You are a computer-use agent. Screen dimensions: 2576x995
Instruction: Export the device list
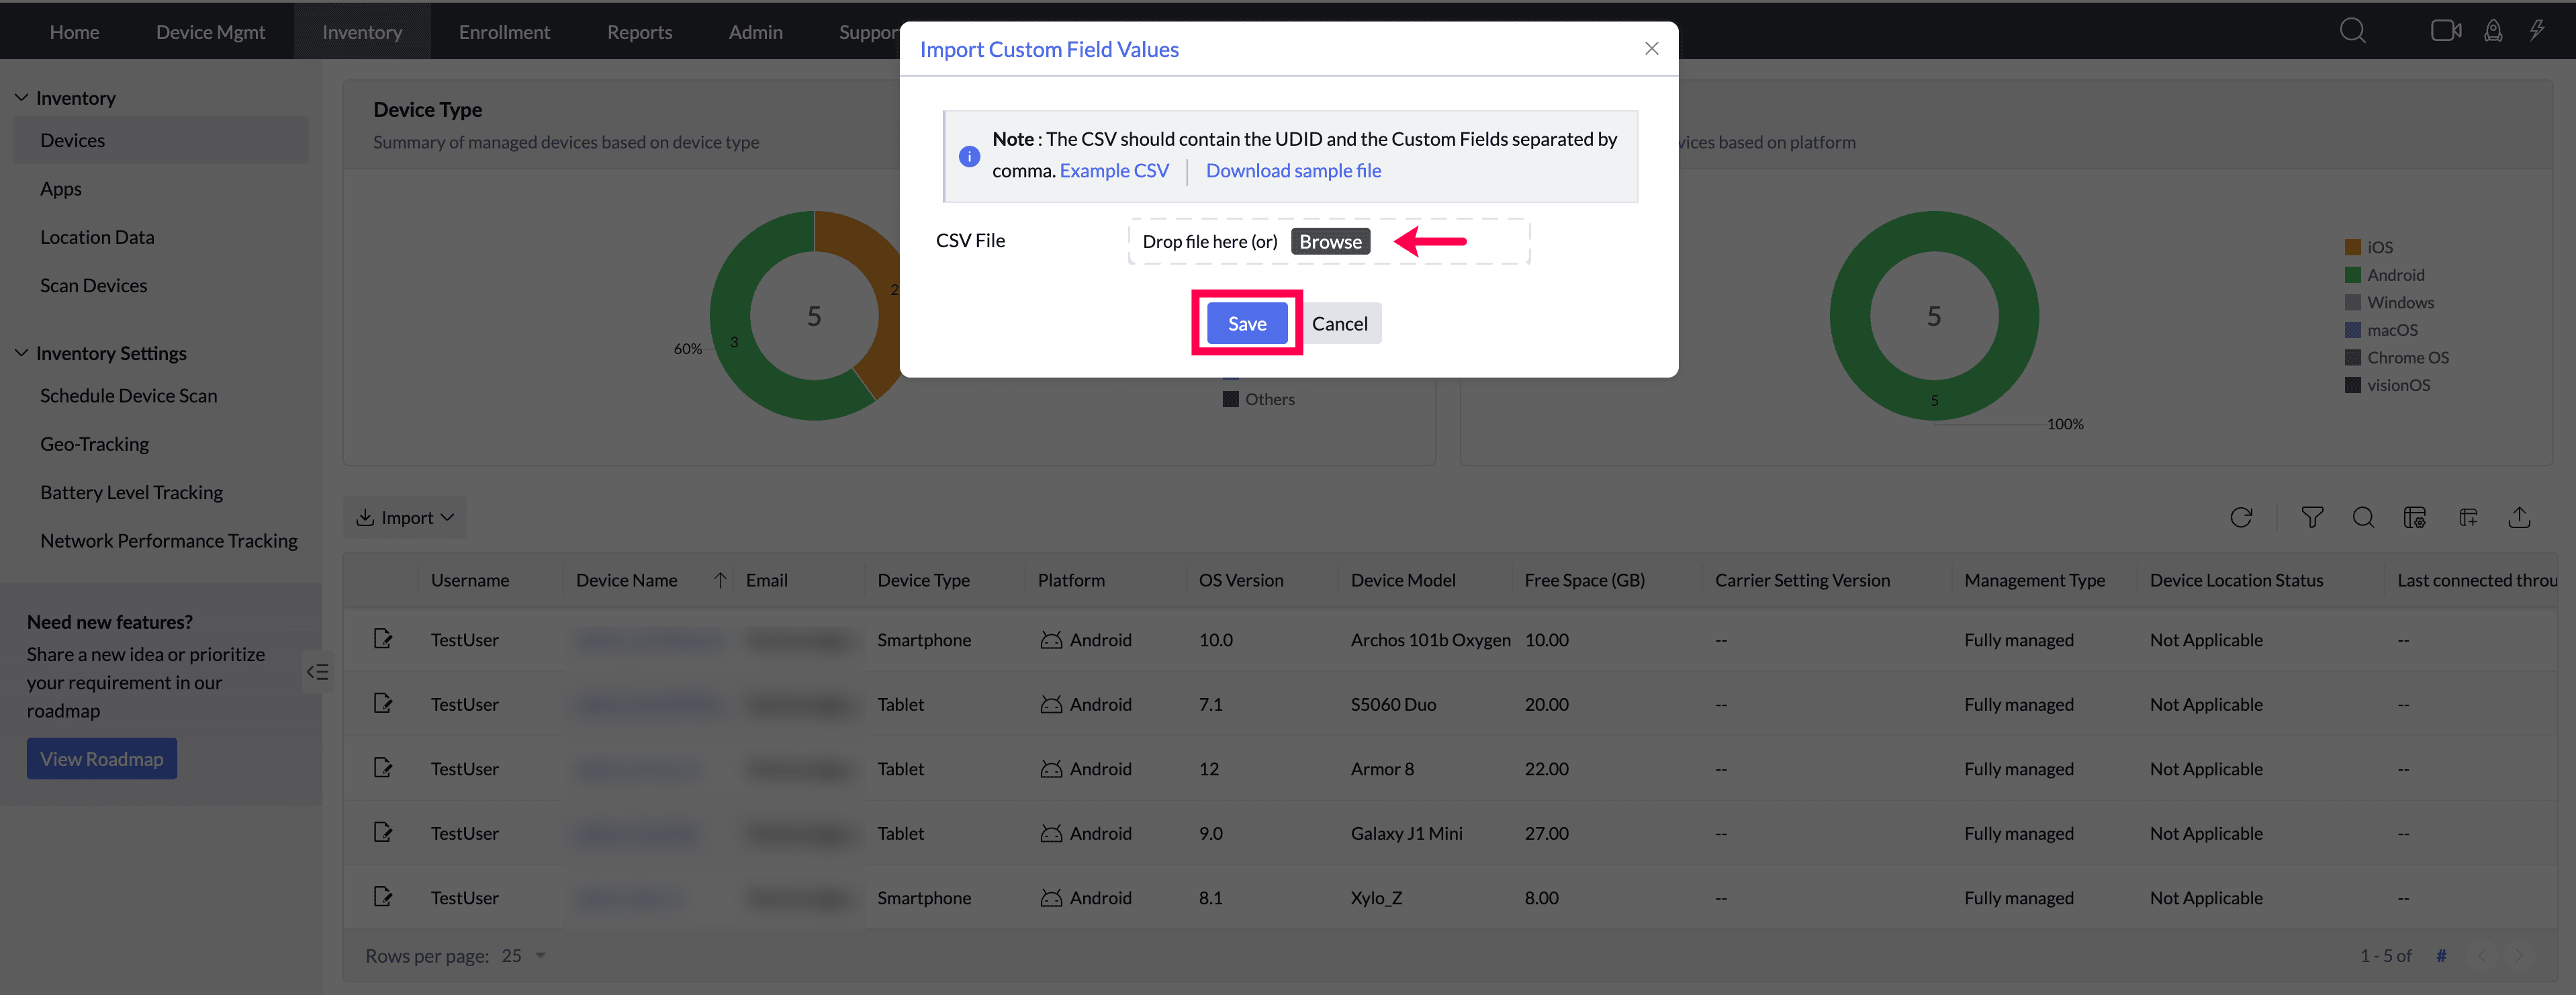pyautogui.click(x=2519, y=517)
